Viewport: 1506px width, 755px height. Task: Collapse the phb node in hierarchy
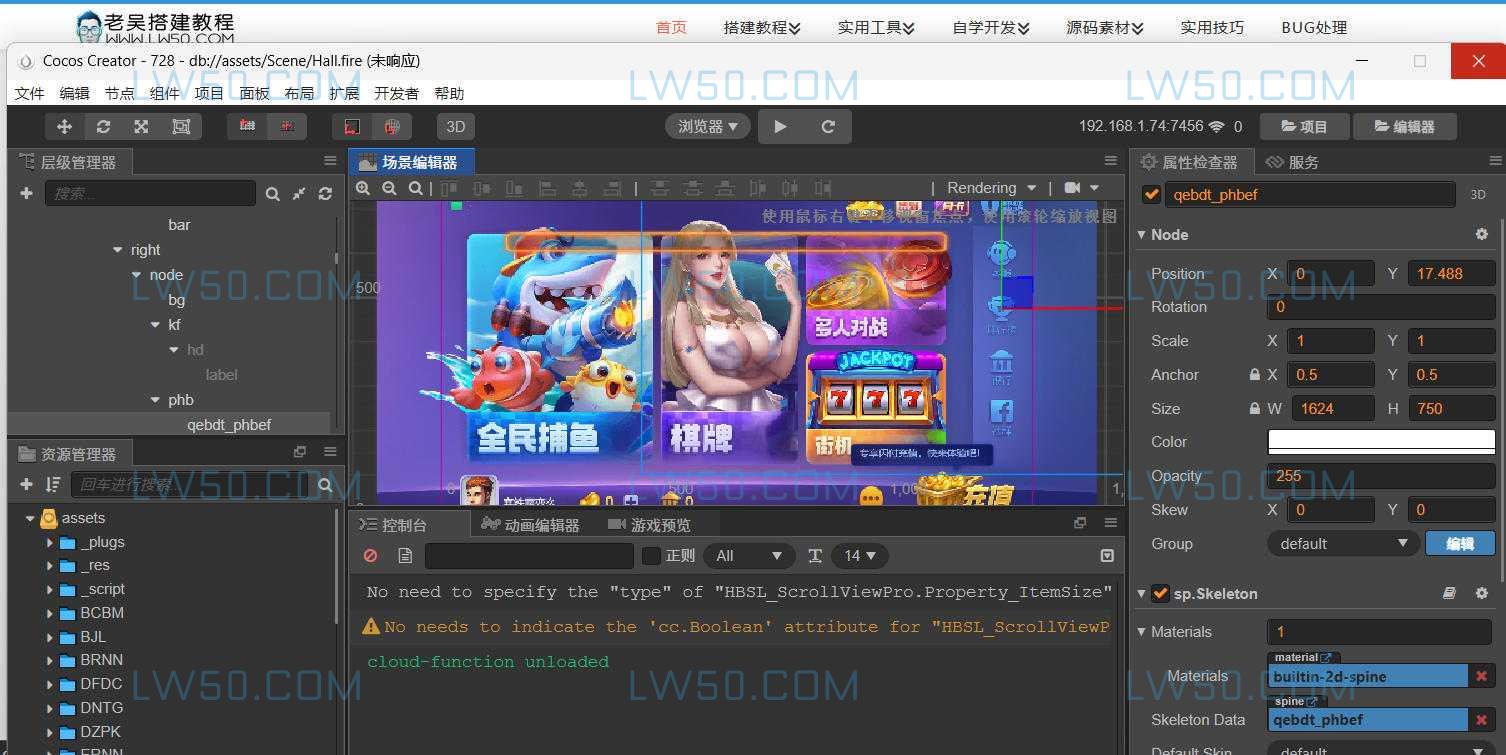(x=155, y=400)
